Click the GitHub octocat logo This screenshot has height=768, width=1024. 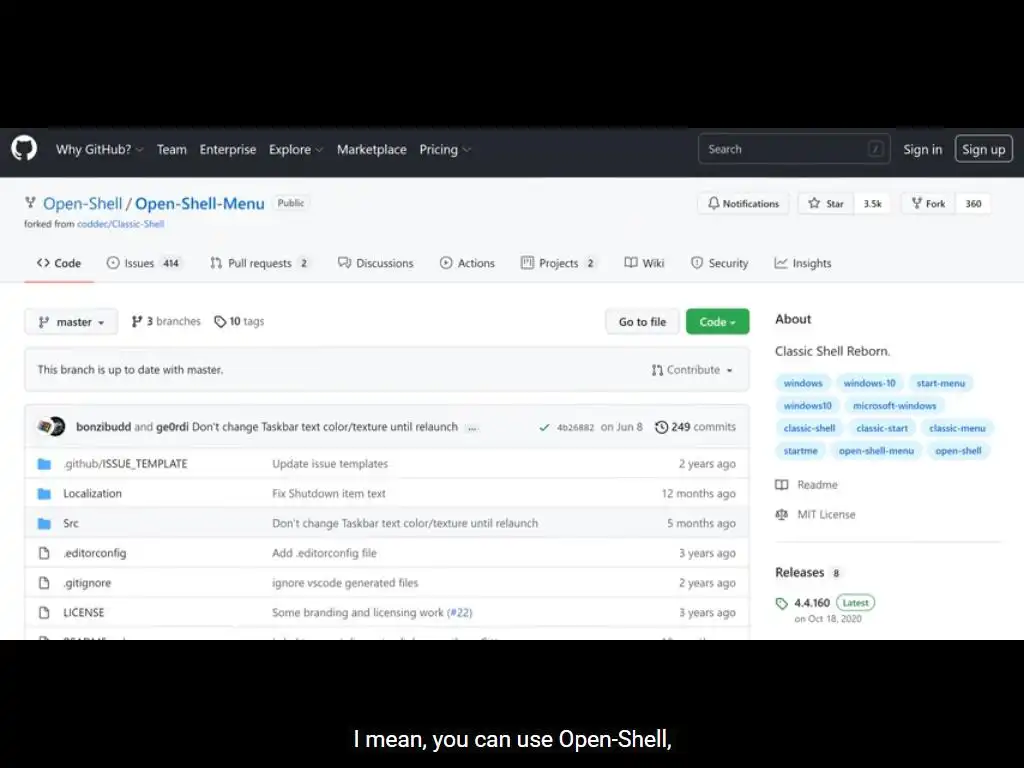pyautogui.click(x=24, y=149)
